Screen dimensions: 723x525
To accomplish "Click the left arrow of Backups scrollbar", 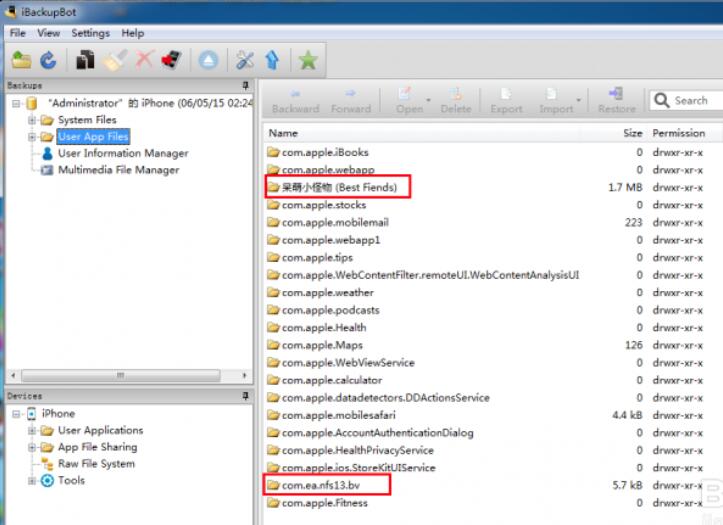I will [13, 376].
